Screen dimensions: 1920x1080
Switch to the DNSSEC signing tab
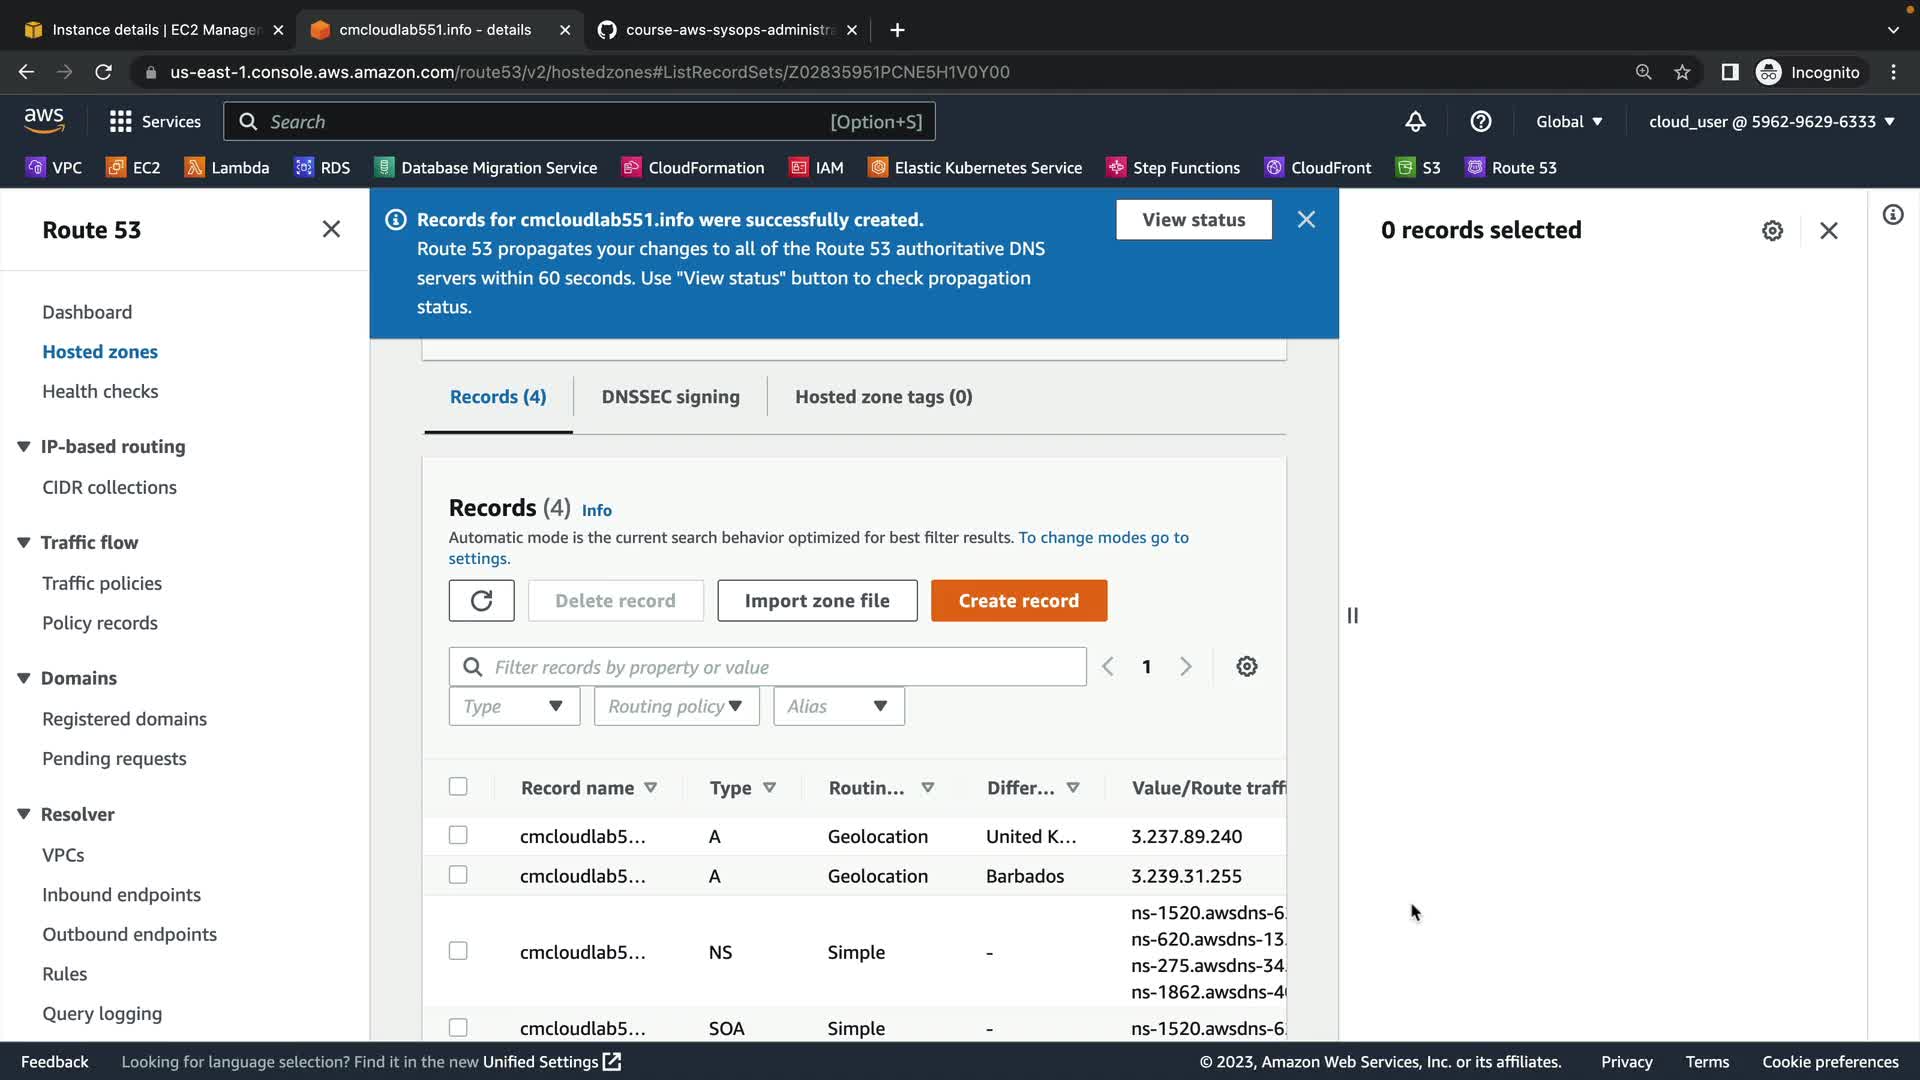pos(670,397)
